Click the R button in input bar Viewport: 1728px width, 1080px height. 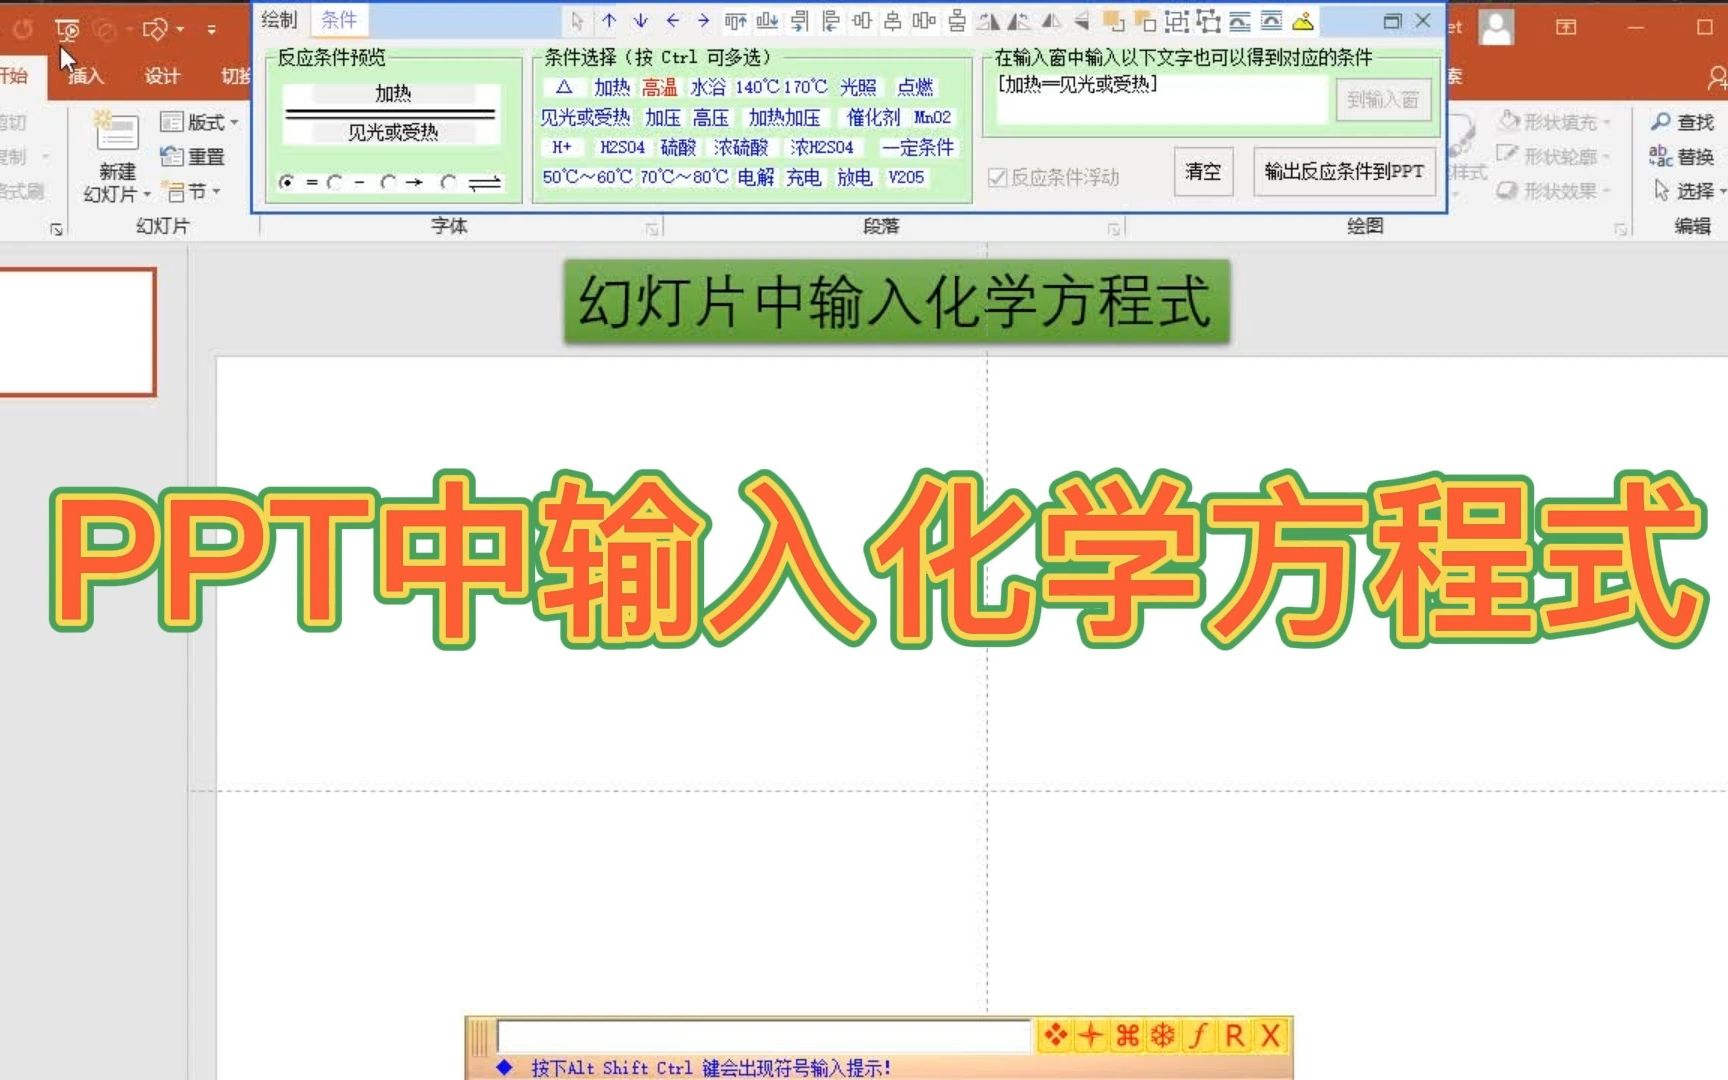[x=1235, y=1035]
